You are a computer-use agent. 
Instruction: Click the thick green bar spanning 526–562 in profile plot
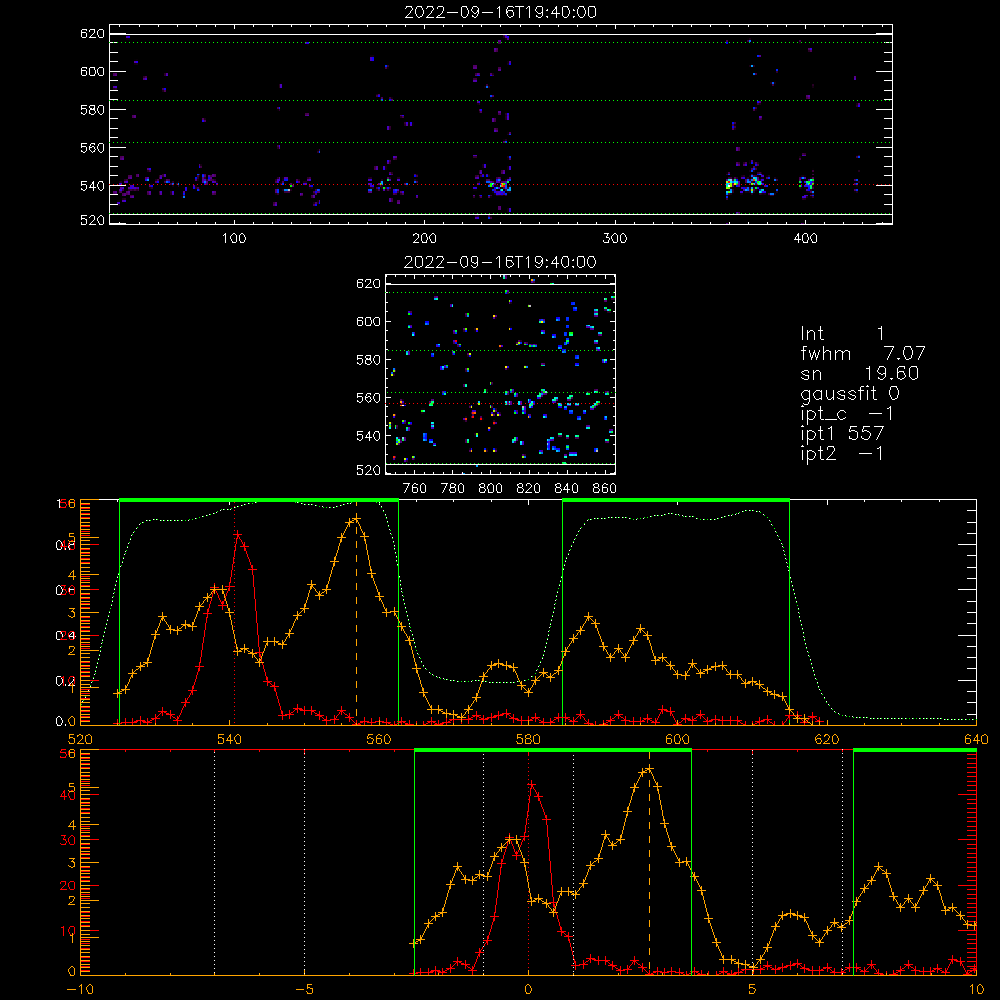259,500
